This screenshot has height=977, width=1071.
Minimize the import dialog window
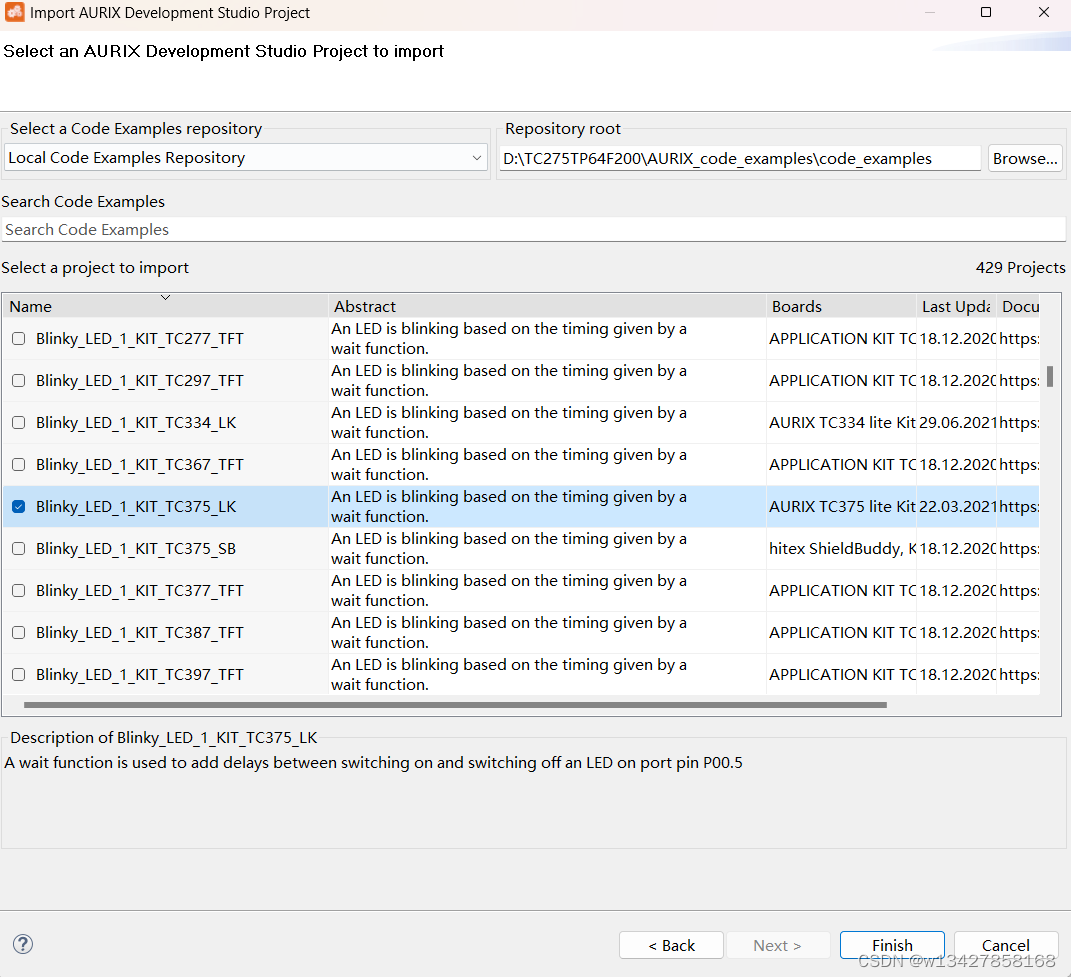click(929, 12)
